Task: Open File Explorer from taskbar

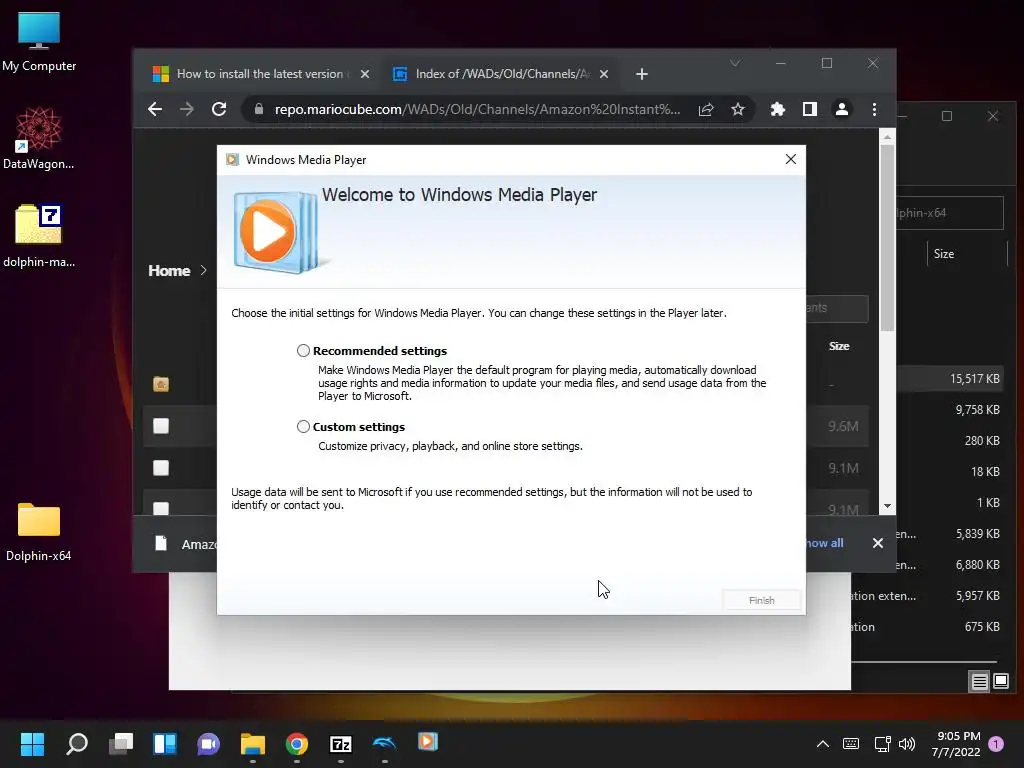Action: [253, 743]
